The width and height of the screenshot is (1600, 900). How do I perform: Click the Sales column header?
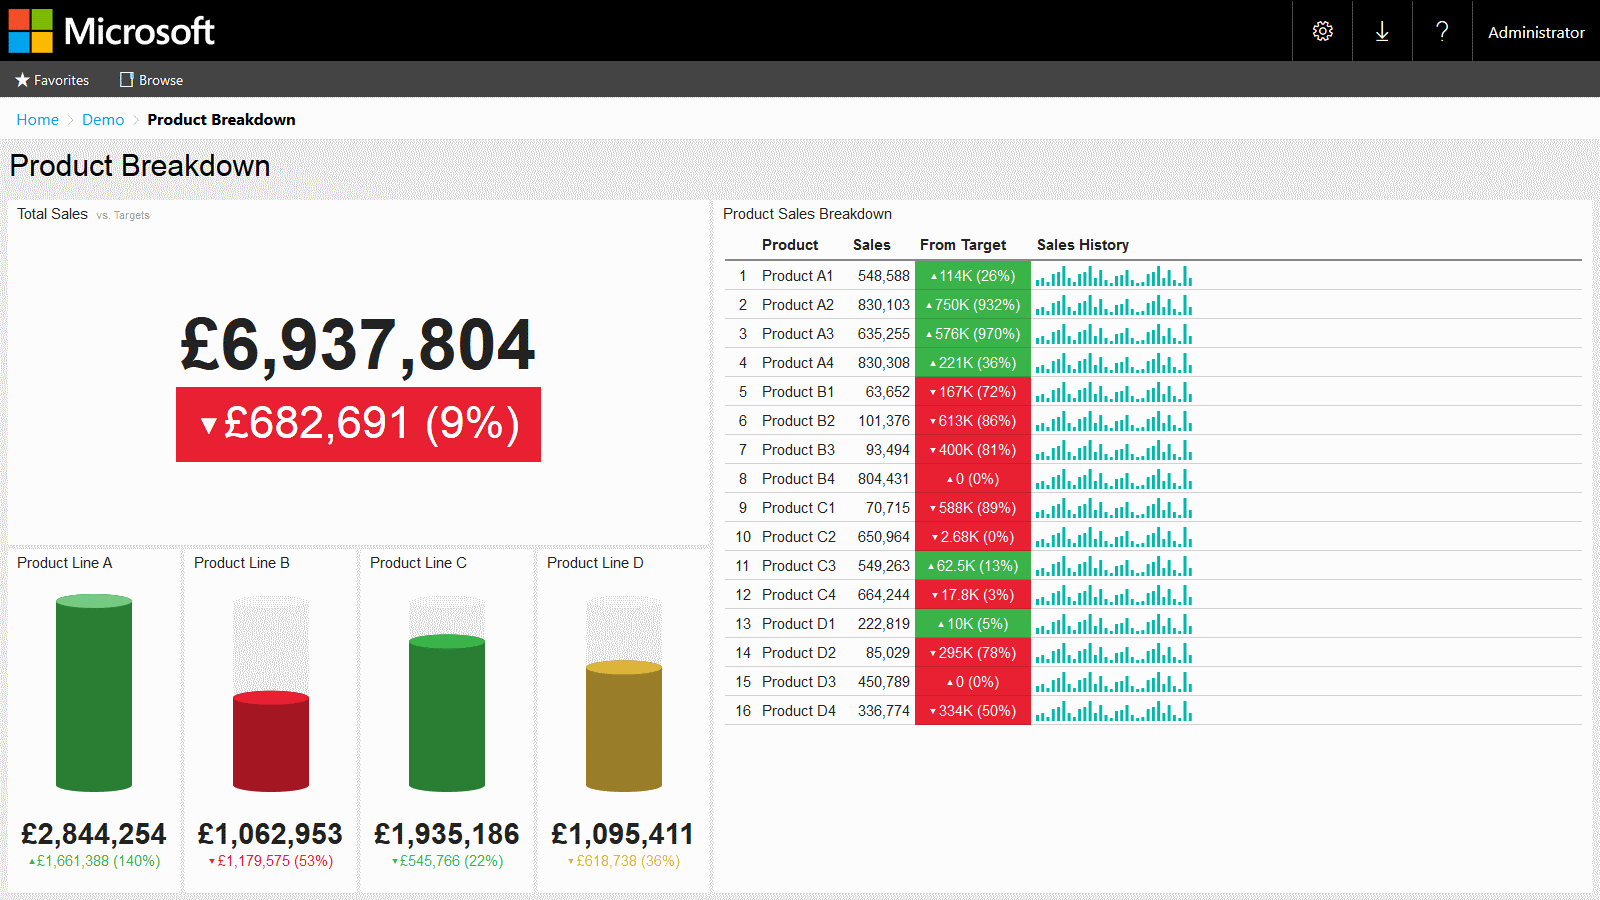871,245
